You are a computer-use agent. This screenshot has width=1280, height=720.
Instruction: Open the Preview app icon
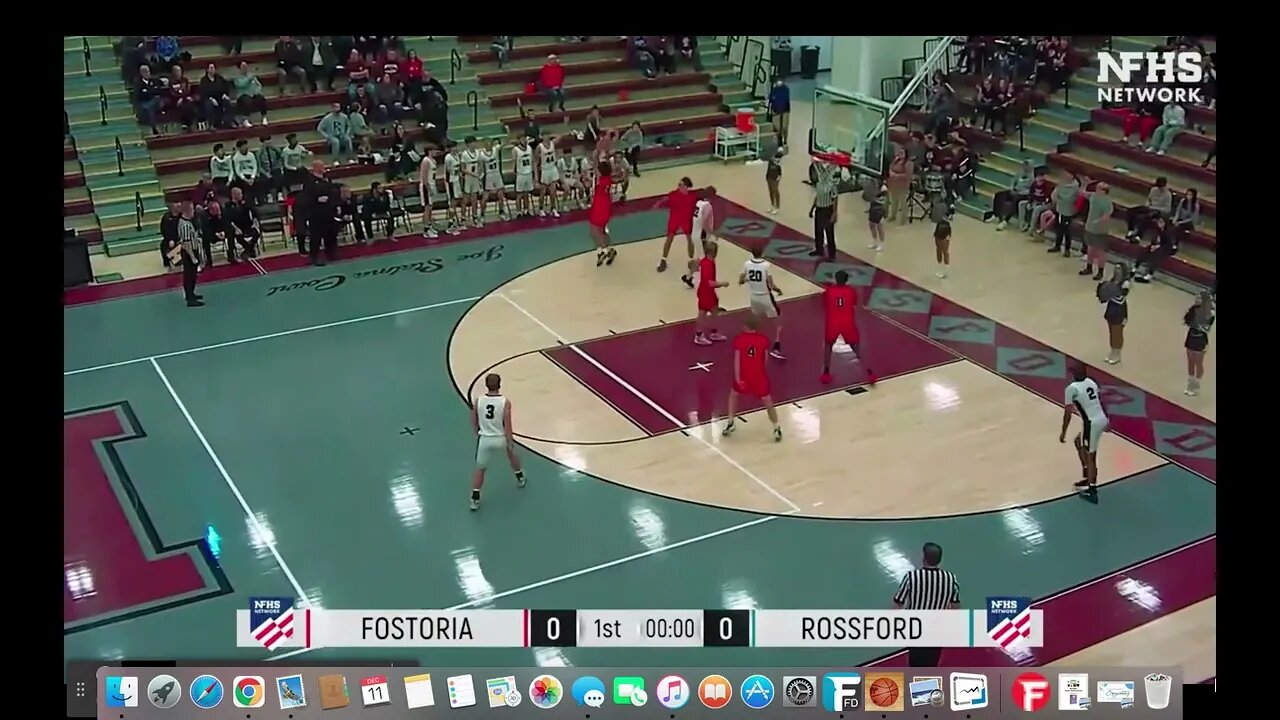926,691
